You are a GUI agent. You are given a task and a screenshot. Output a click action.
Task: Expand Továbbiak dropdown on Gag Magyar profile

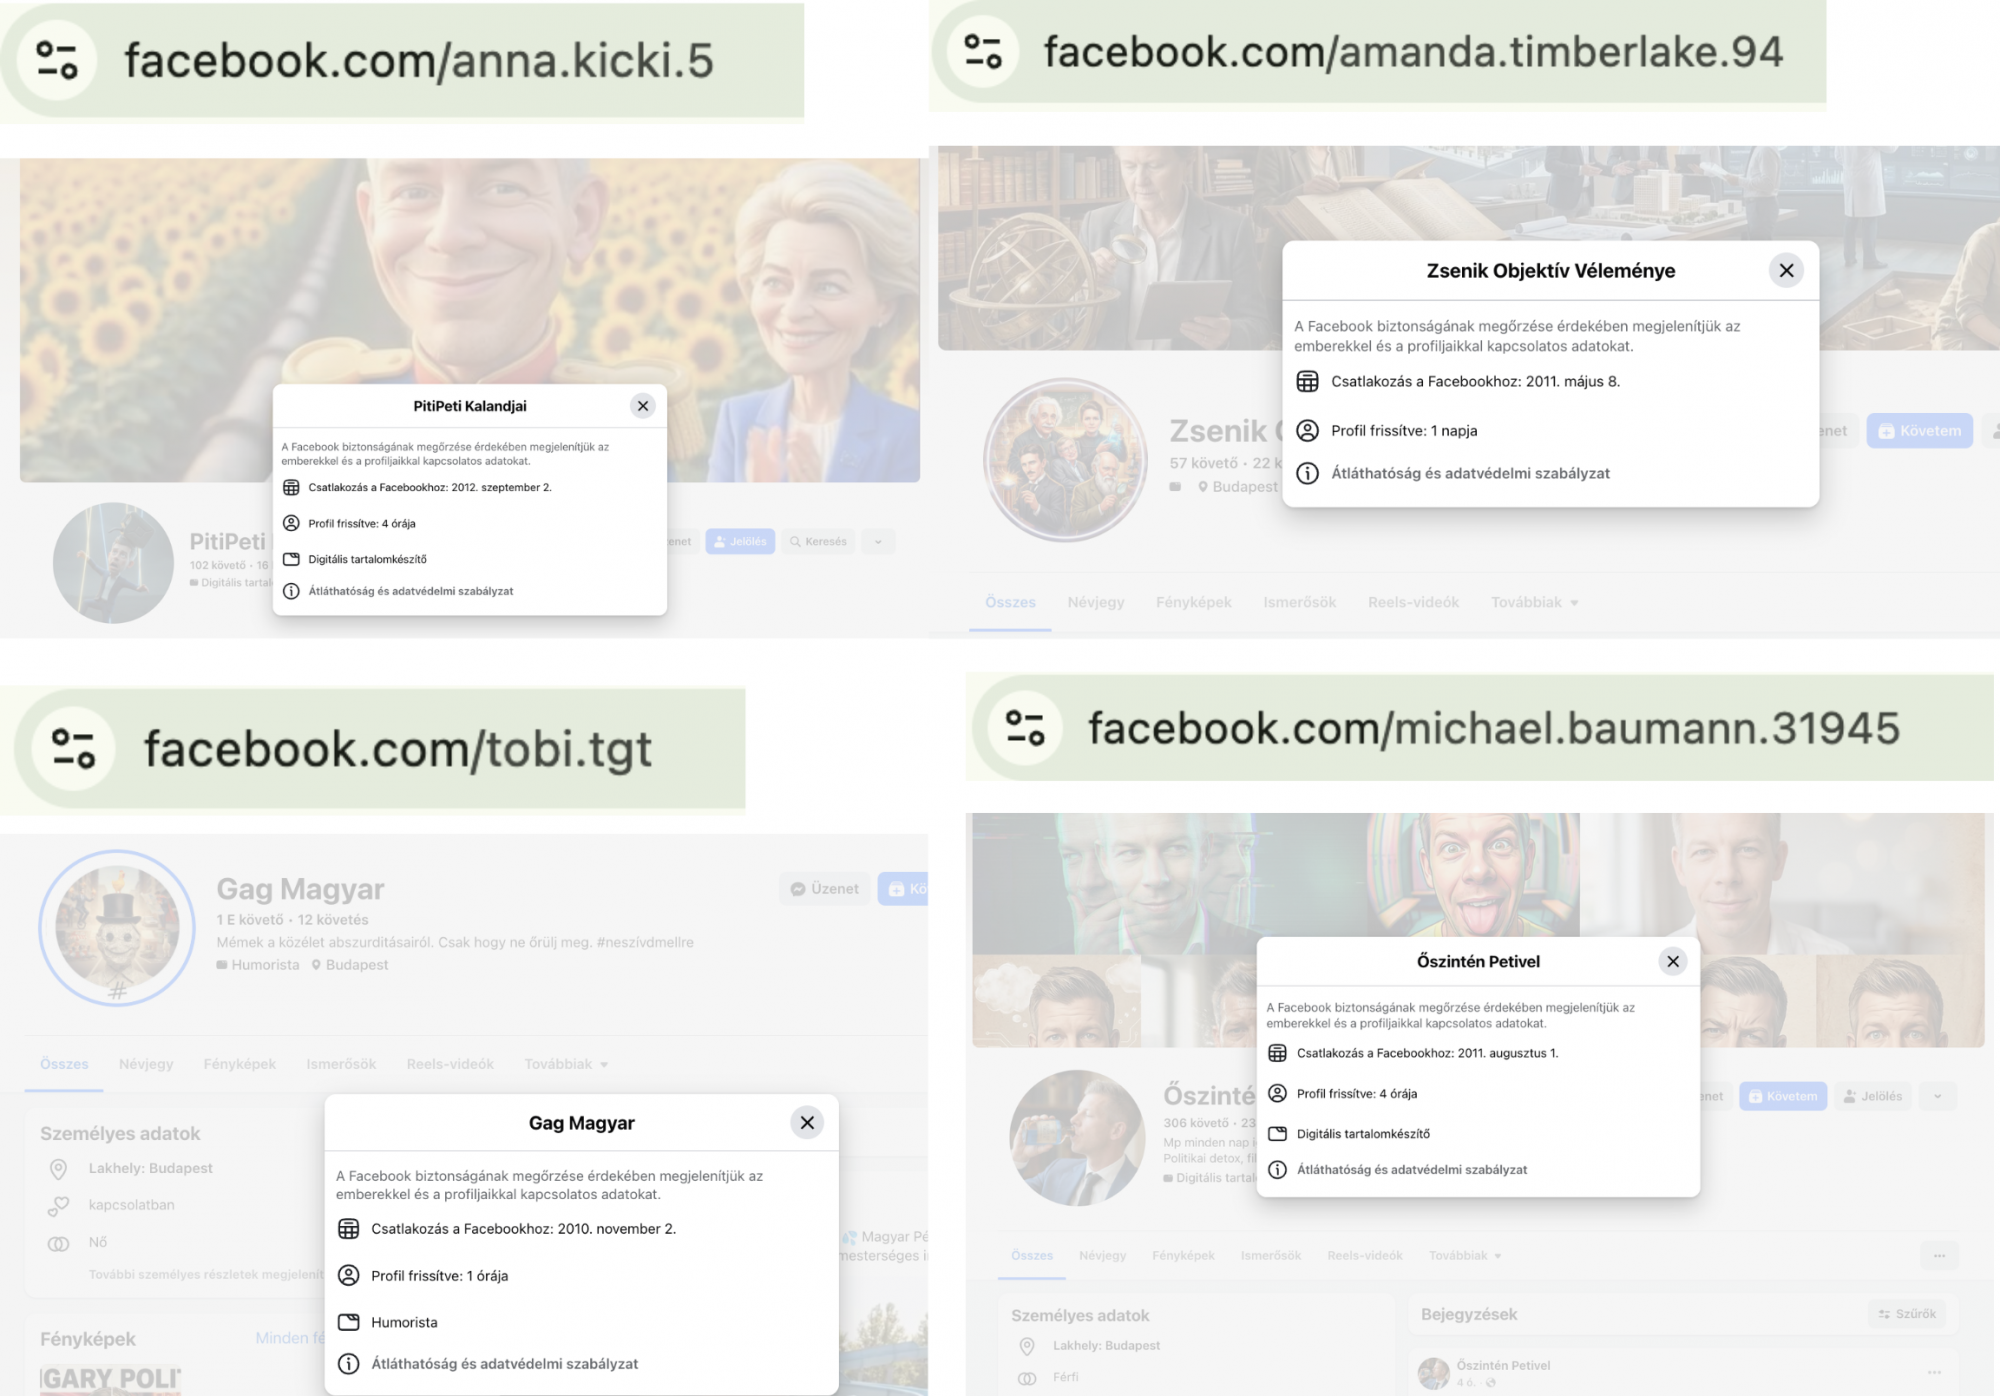click(566, 1064)
